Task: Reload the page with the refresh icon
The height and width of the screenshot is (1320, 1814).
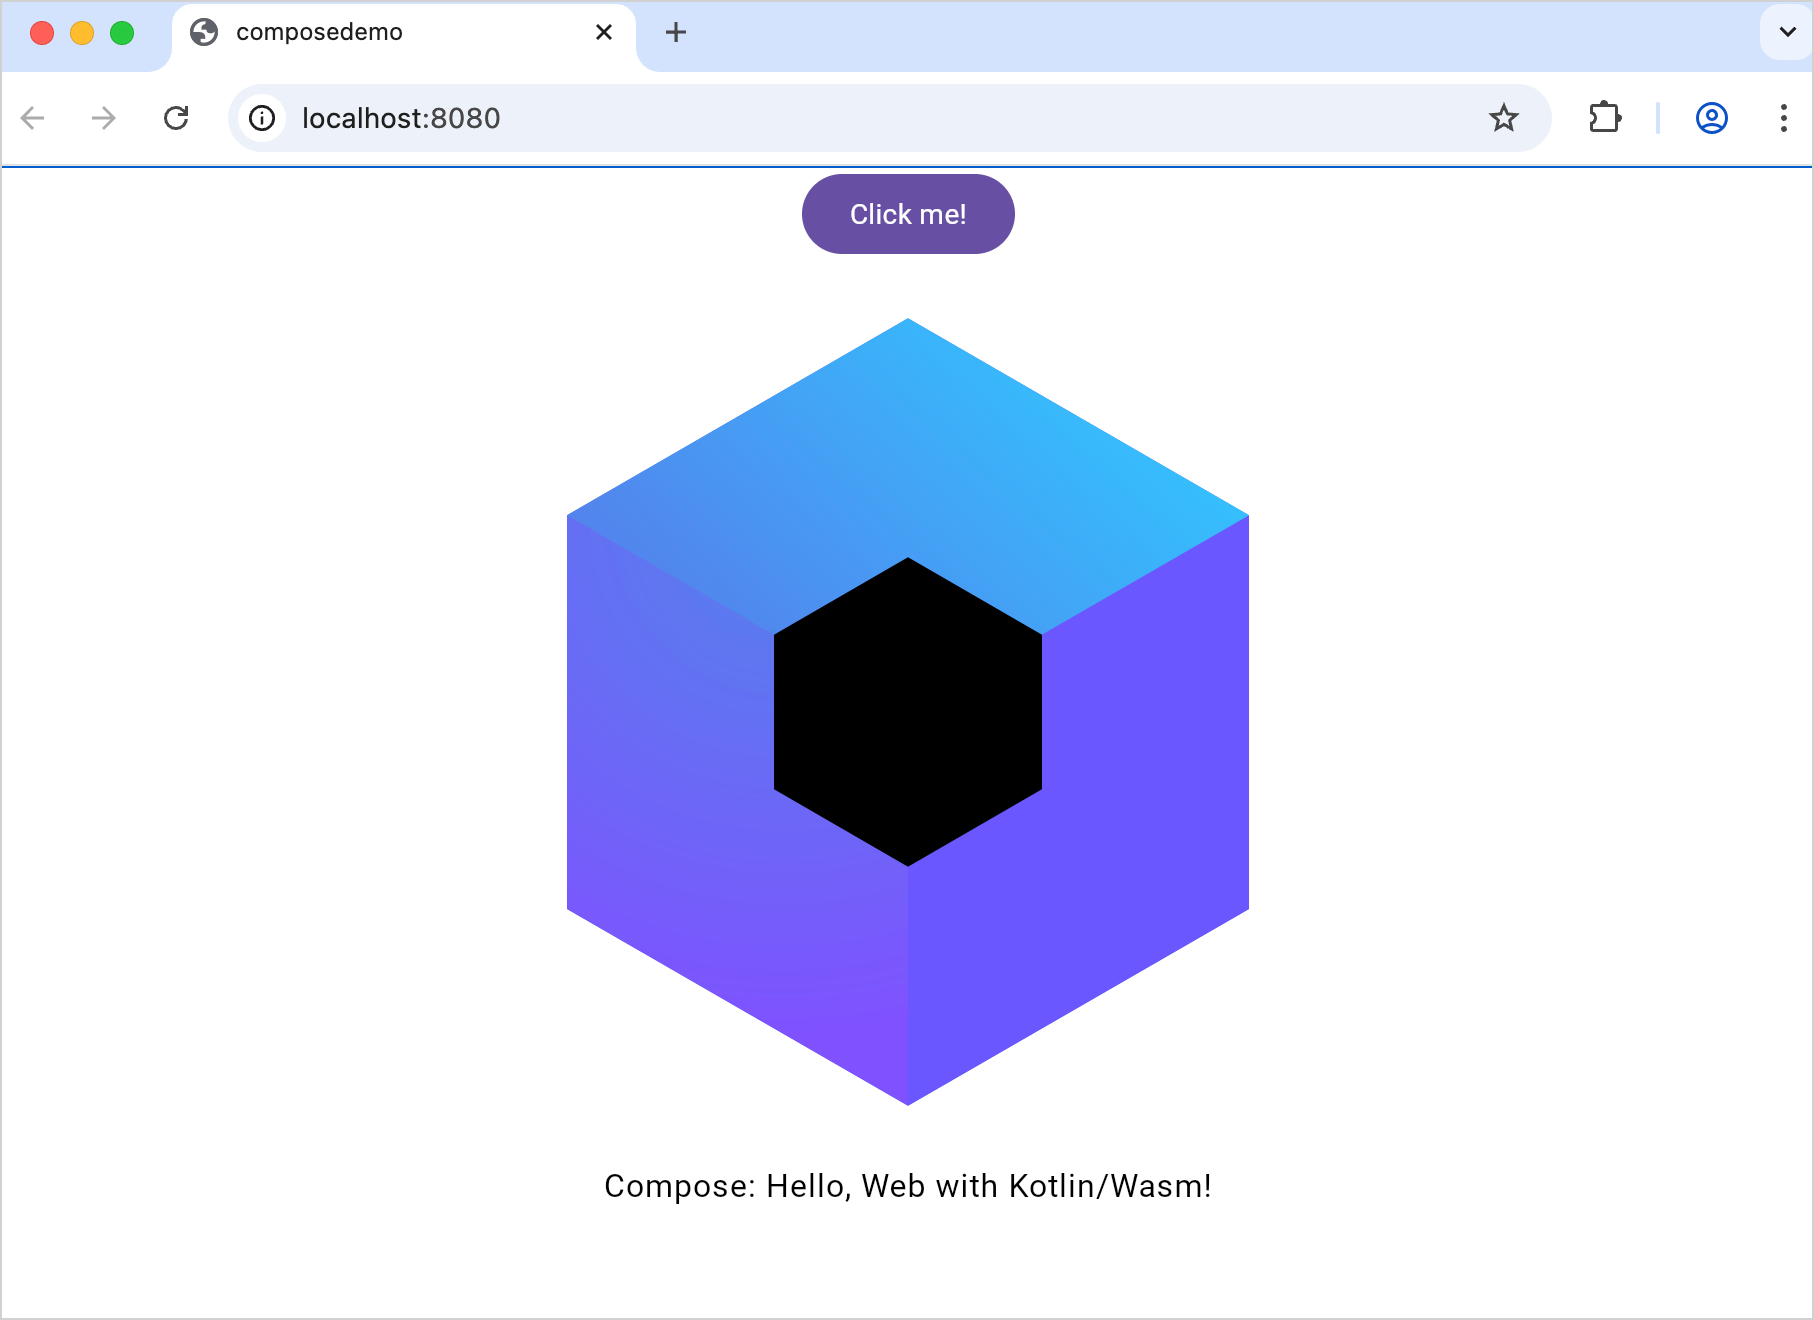Action: [x=176, y=118]
